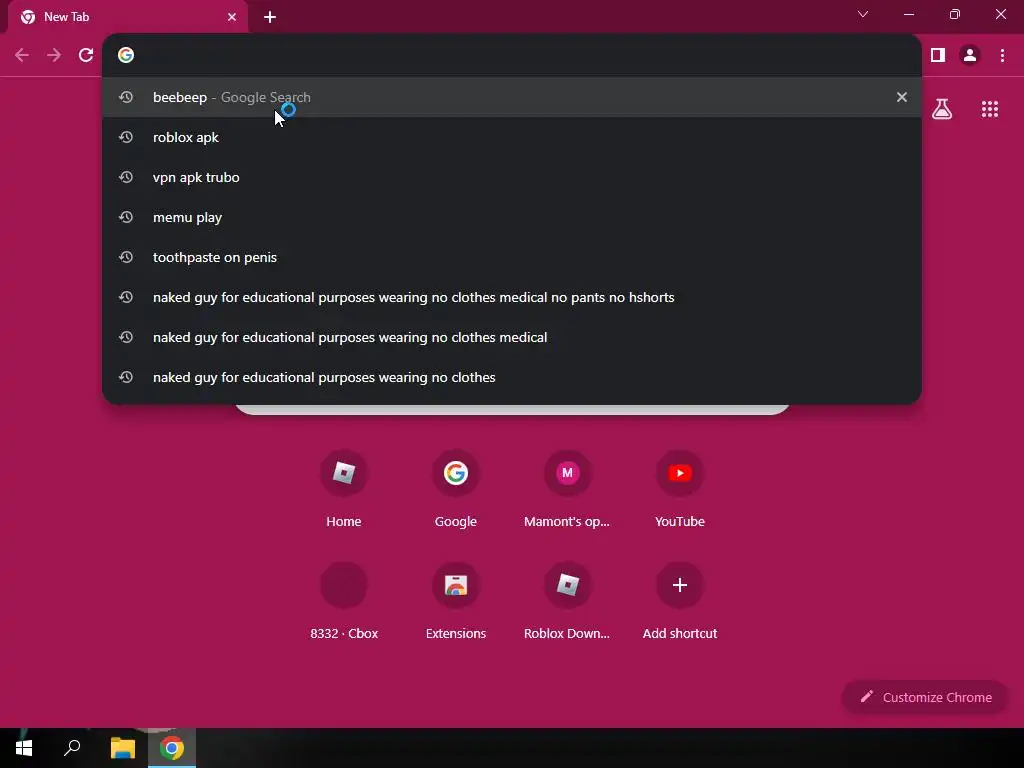1024x768 pixels.
Task: Open the Google shortcut tile
Action: tap(456, 489)
